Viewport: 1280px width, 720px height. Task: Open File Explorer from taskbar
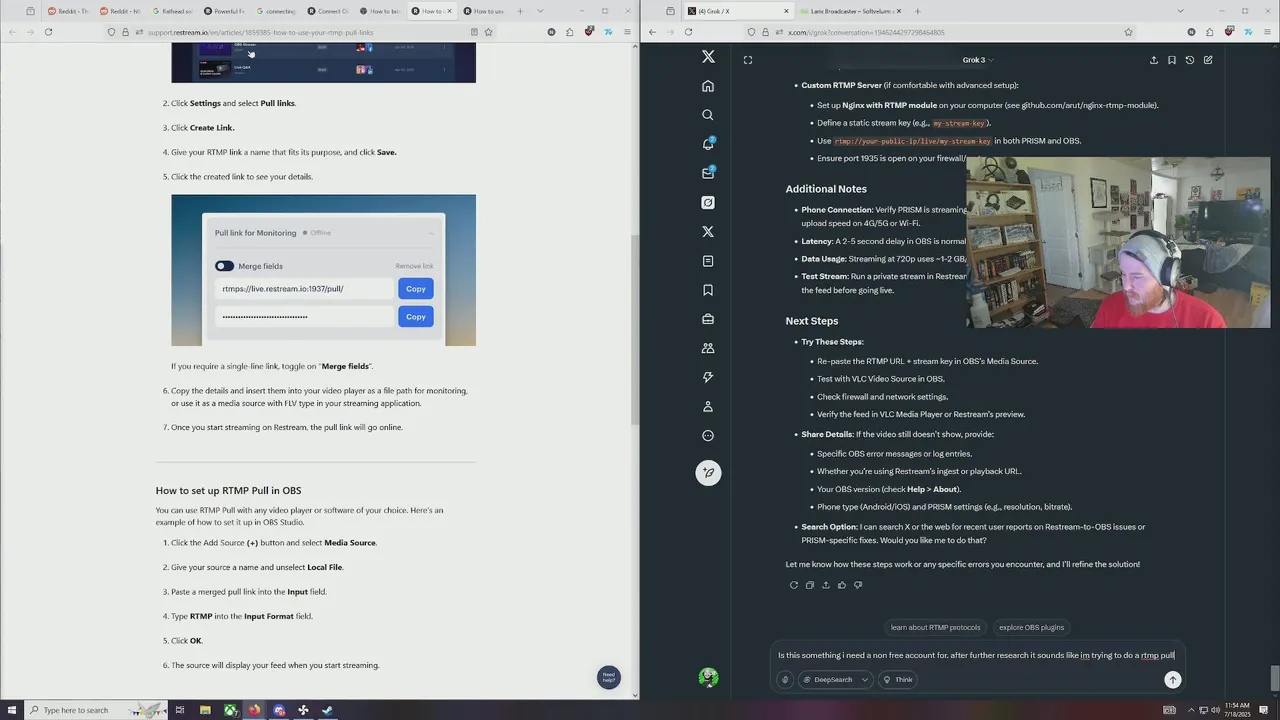205,710
